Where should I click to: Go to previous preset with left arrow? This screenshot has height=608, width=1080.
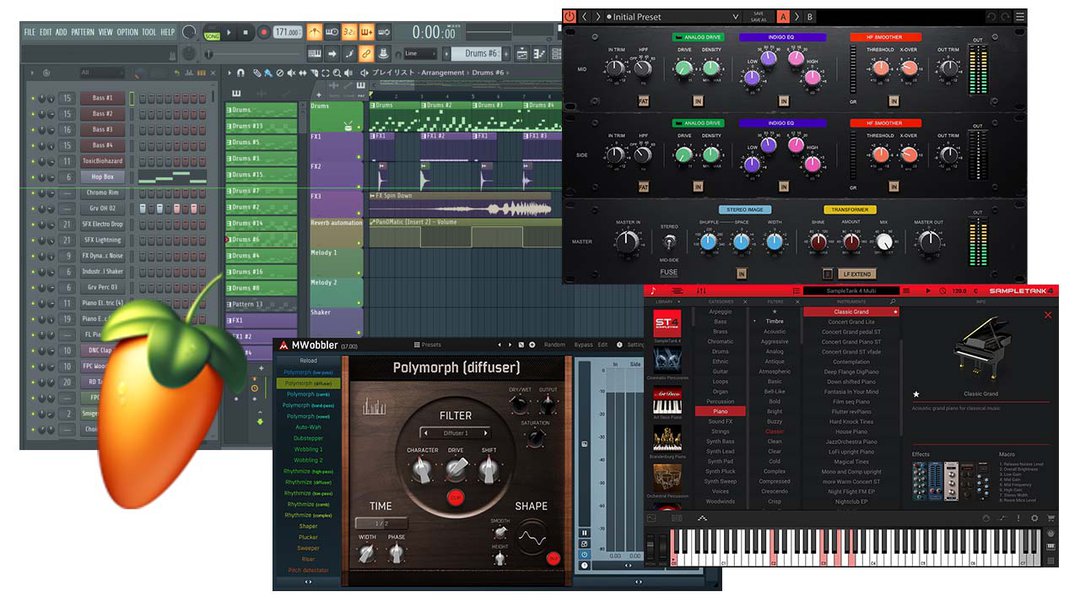coord(584,16)
